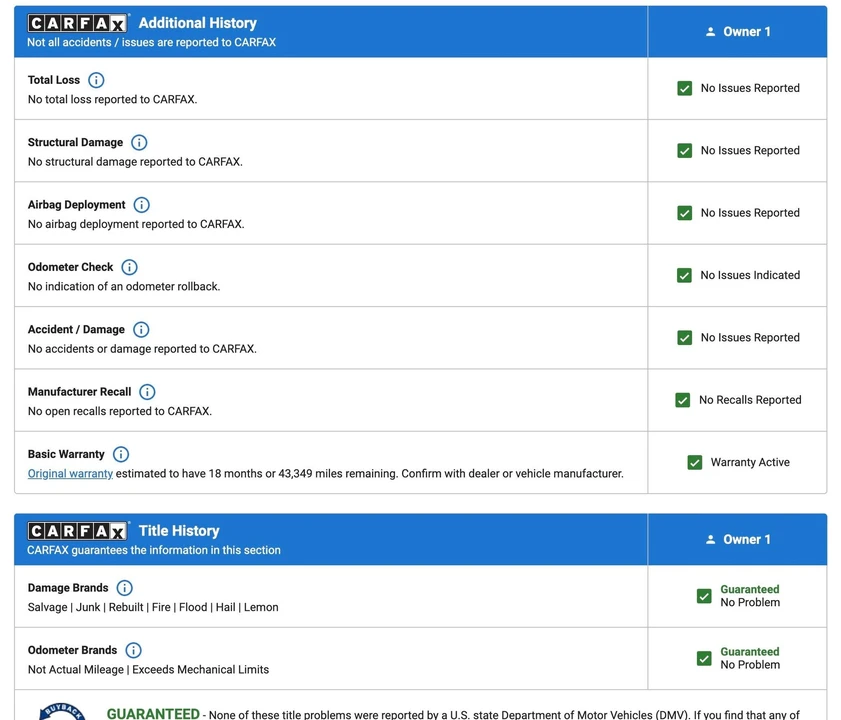
Task: Open the Accident / Damage info icon
Action: [x=141, y=329]
